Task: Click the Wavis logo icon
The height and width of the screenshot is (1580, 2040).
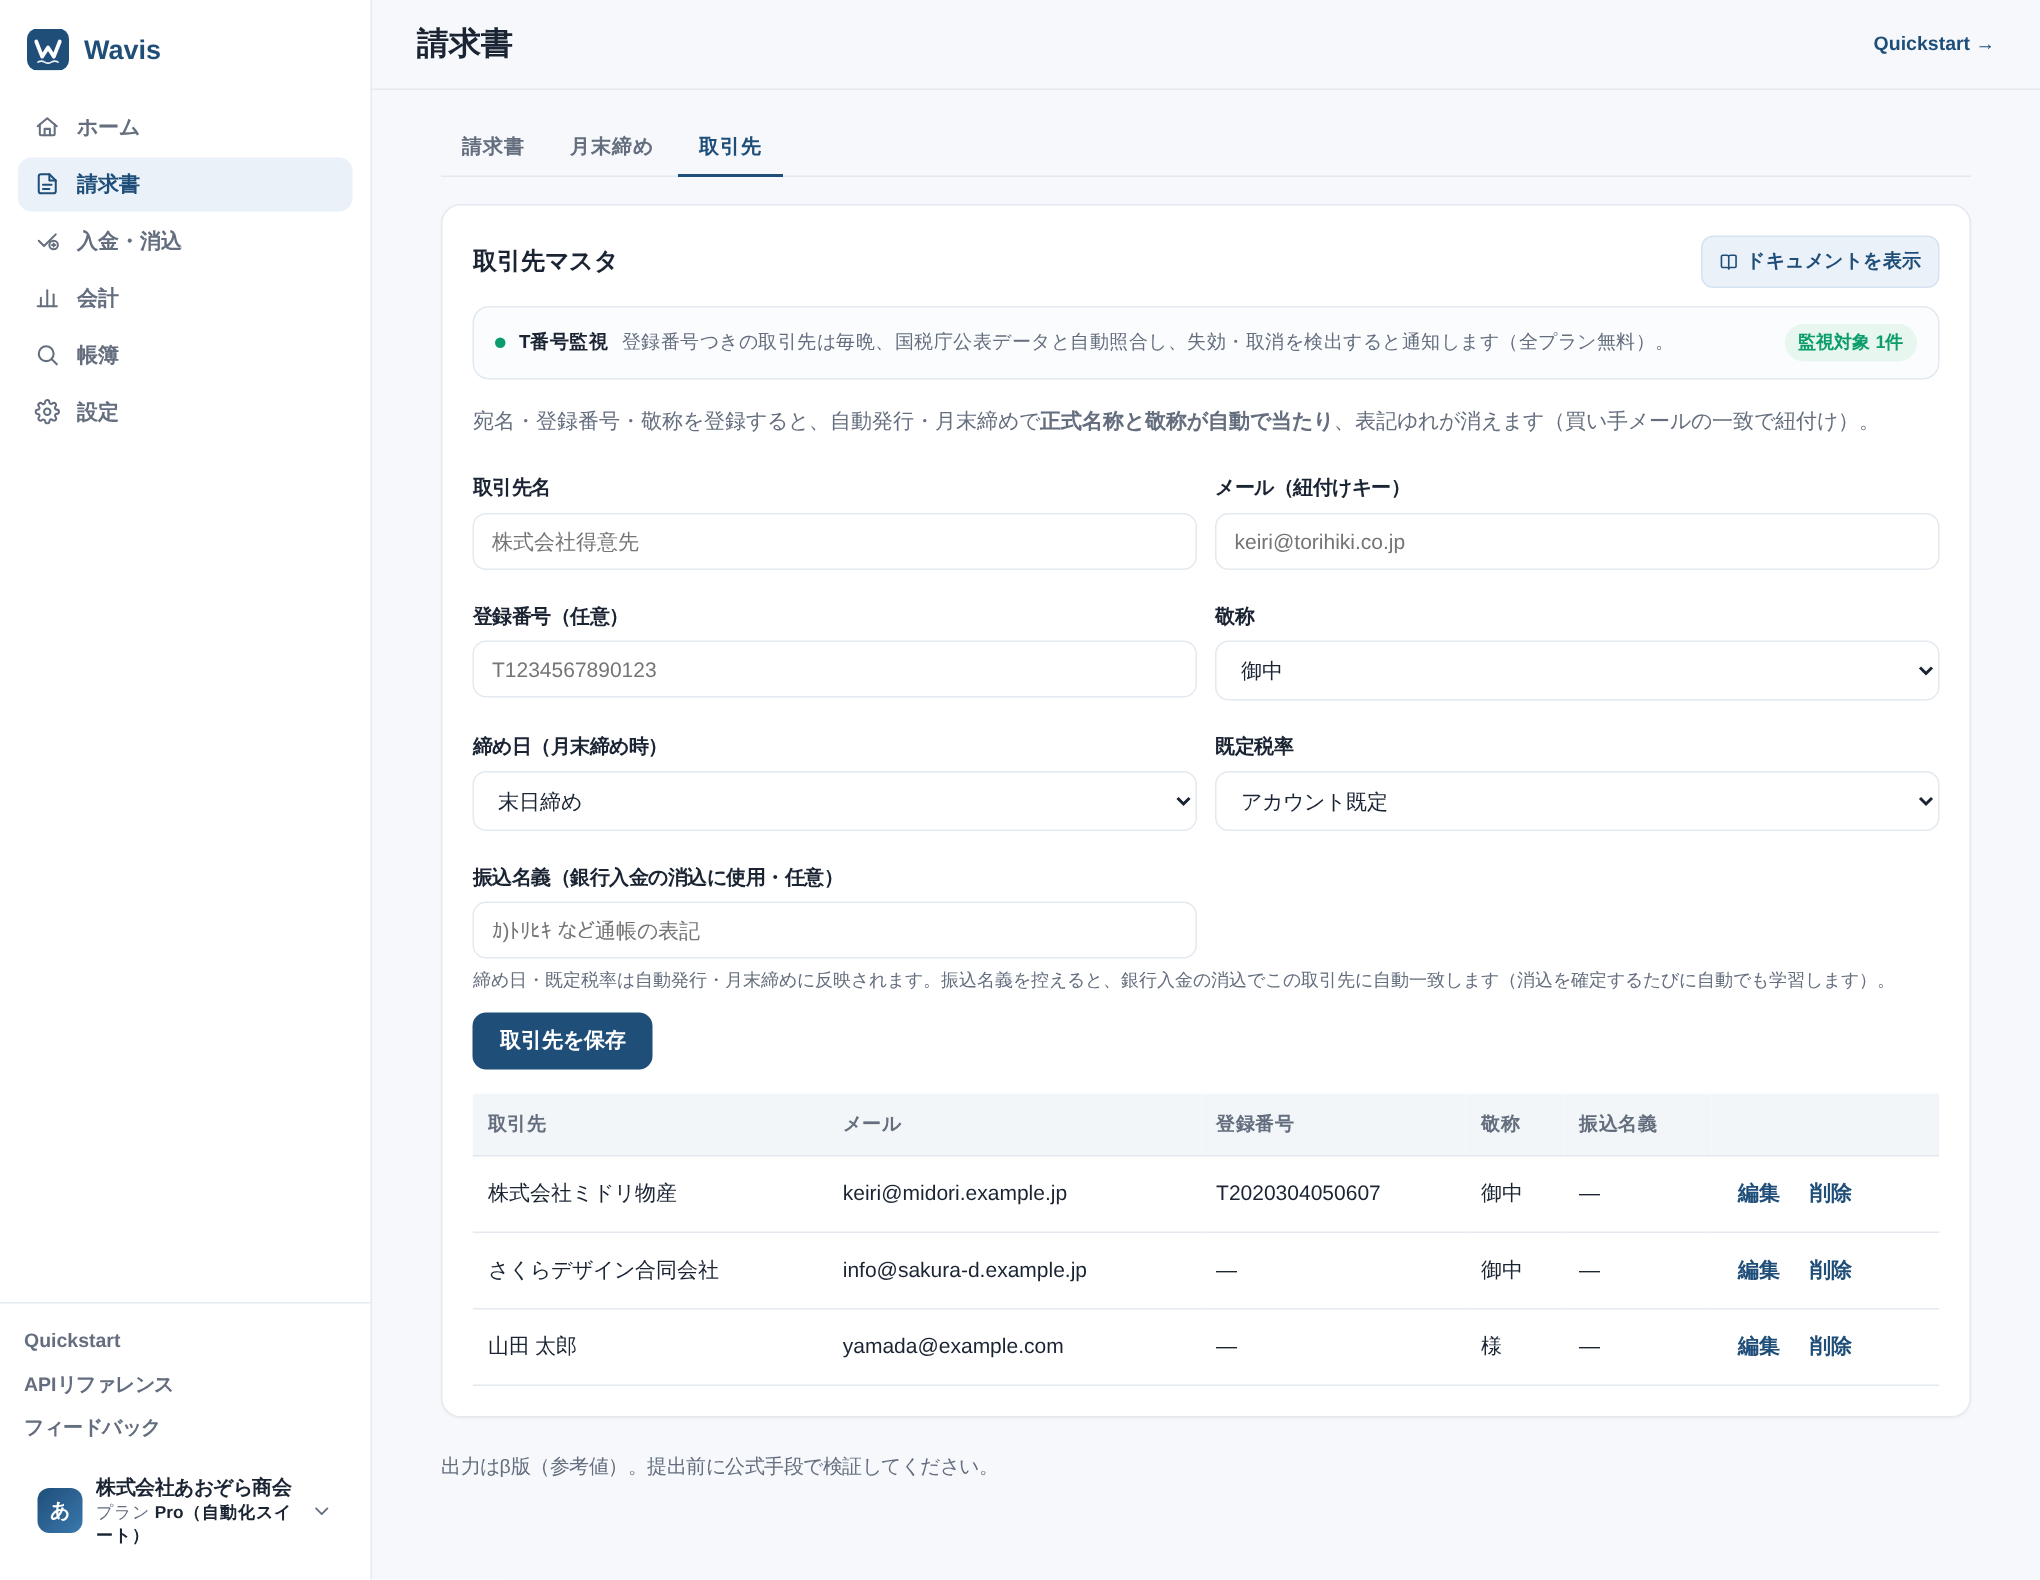Action: [x=48, y=49]
